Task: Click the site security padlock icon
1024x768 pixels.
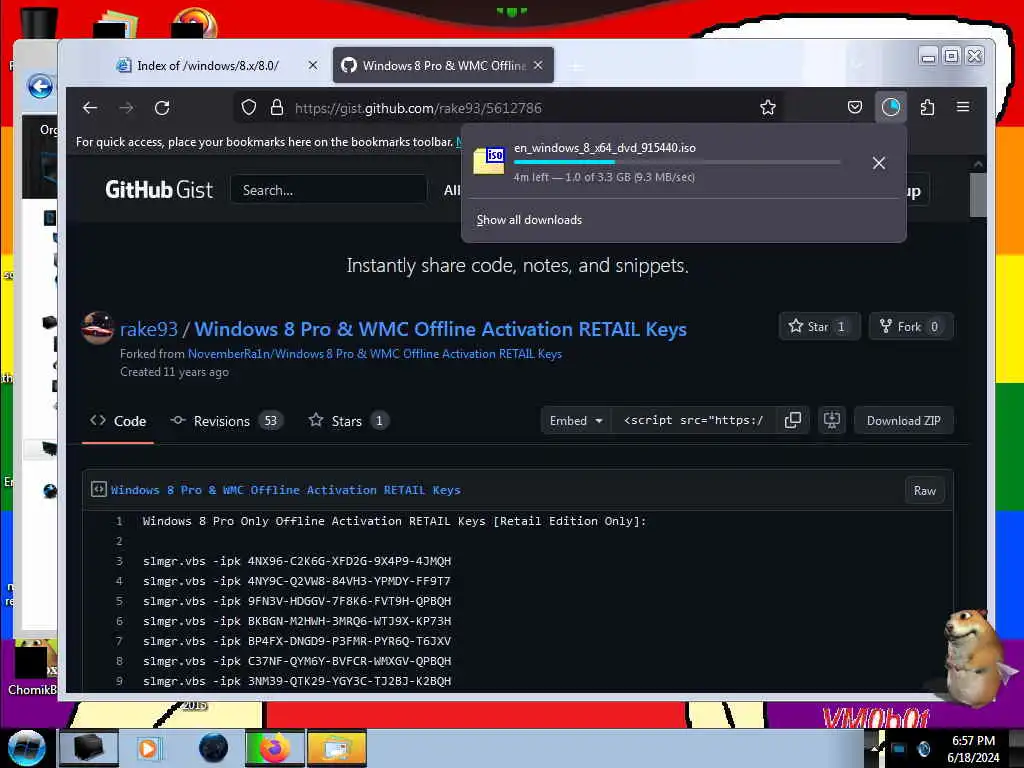Action: tap(277, 108)
